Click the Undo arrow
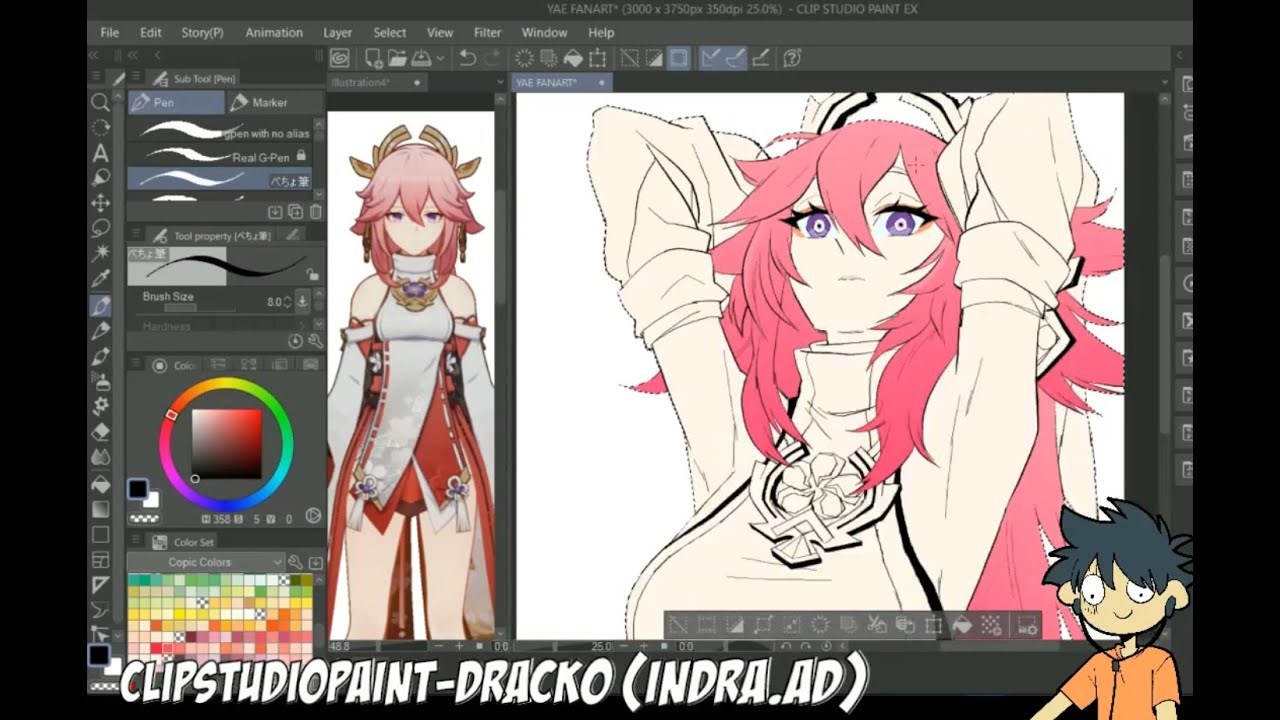This screenshot has height=720, width=1280. click(x=467, y=58)
